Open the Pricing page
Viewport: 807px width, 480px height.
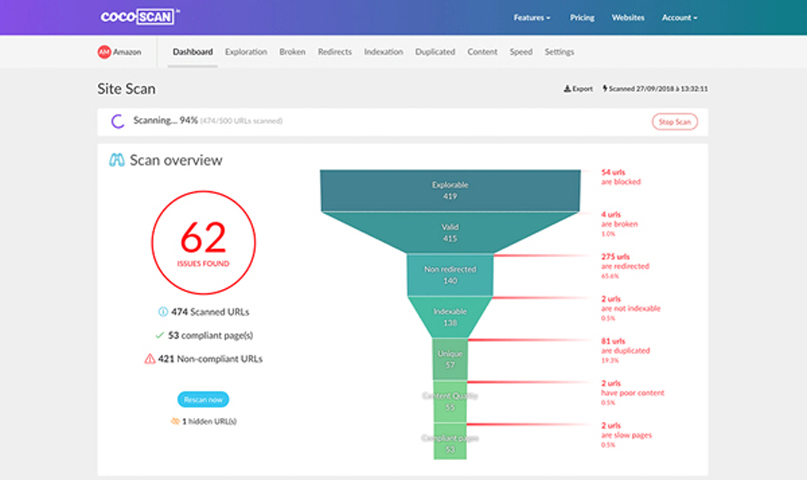click(582, 17)
